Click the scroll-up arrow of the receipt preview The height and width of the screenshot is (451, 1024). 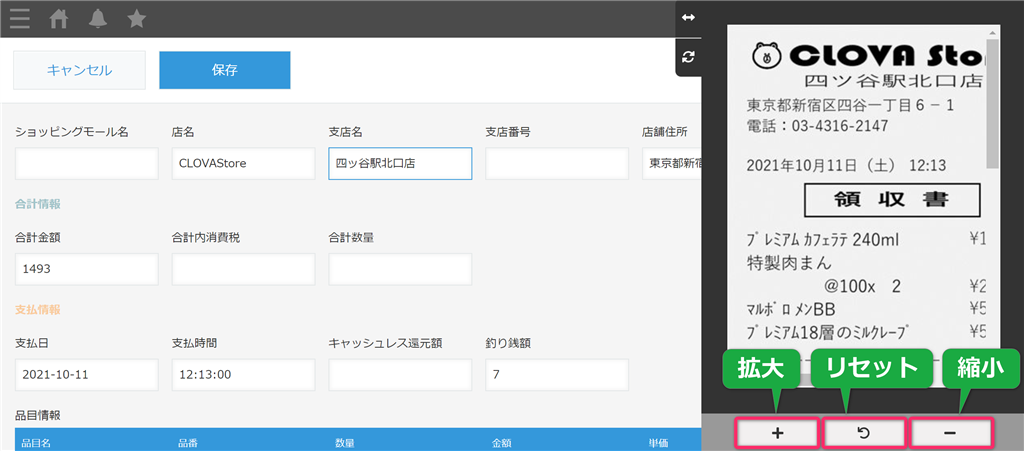[x=993, y=32]
